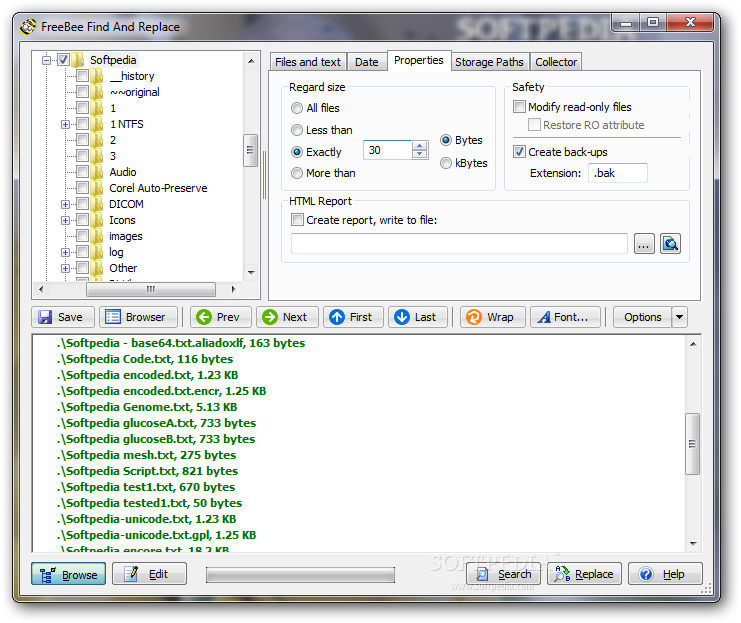
Task: Select the Properties tab
Action: click(x=419, y=61)
